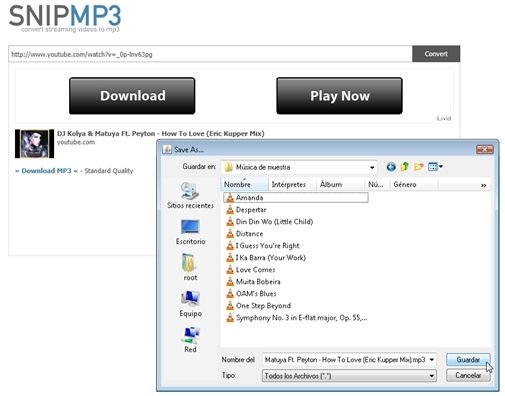Select VLC icon of Muita Bobeira file
Image resolution: width=505 pixels, height=396 pixels.
coord(230,282)
